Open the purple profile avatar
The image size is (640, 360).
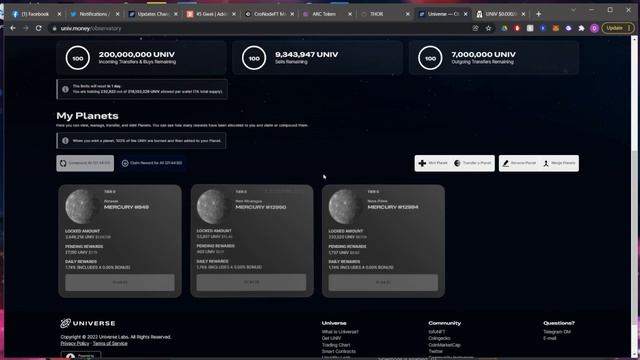click(x=594, y=28)
